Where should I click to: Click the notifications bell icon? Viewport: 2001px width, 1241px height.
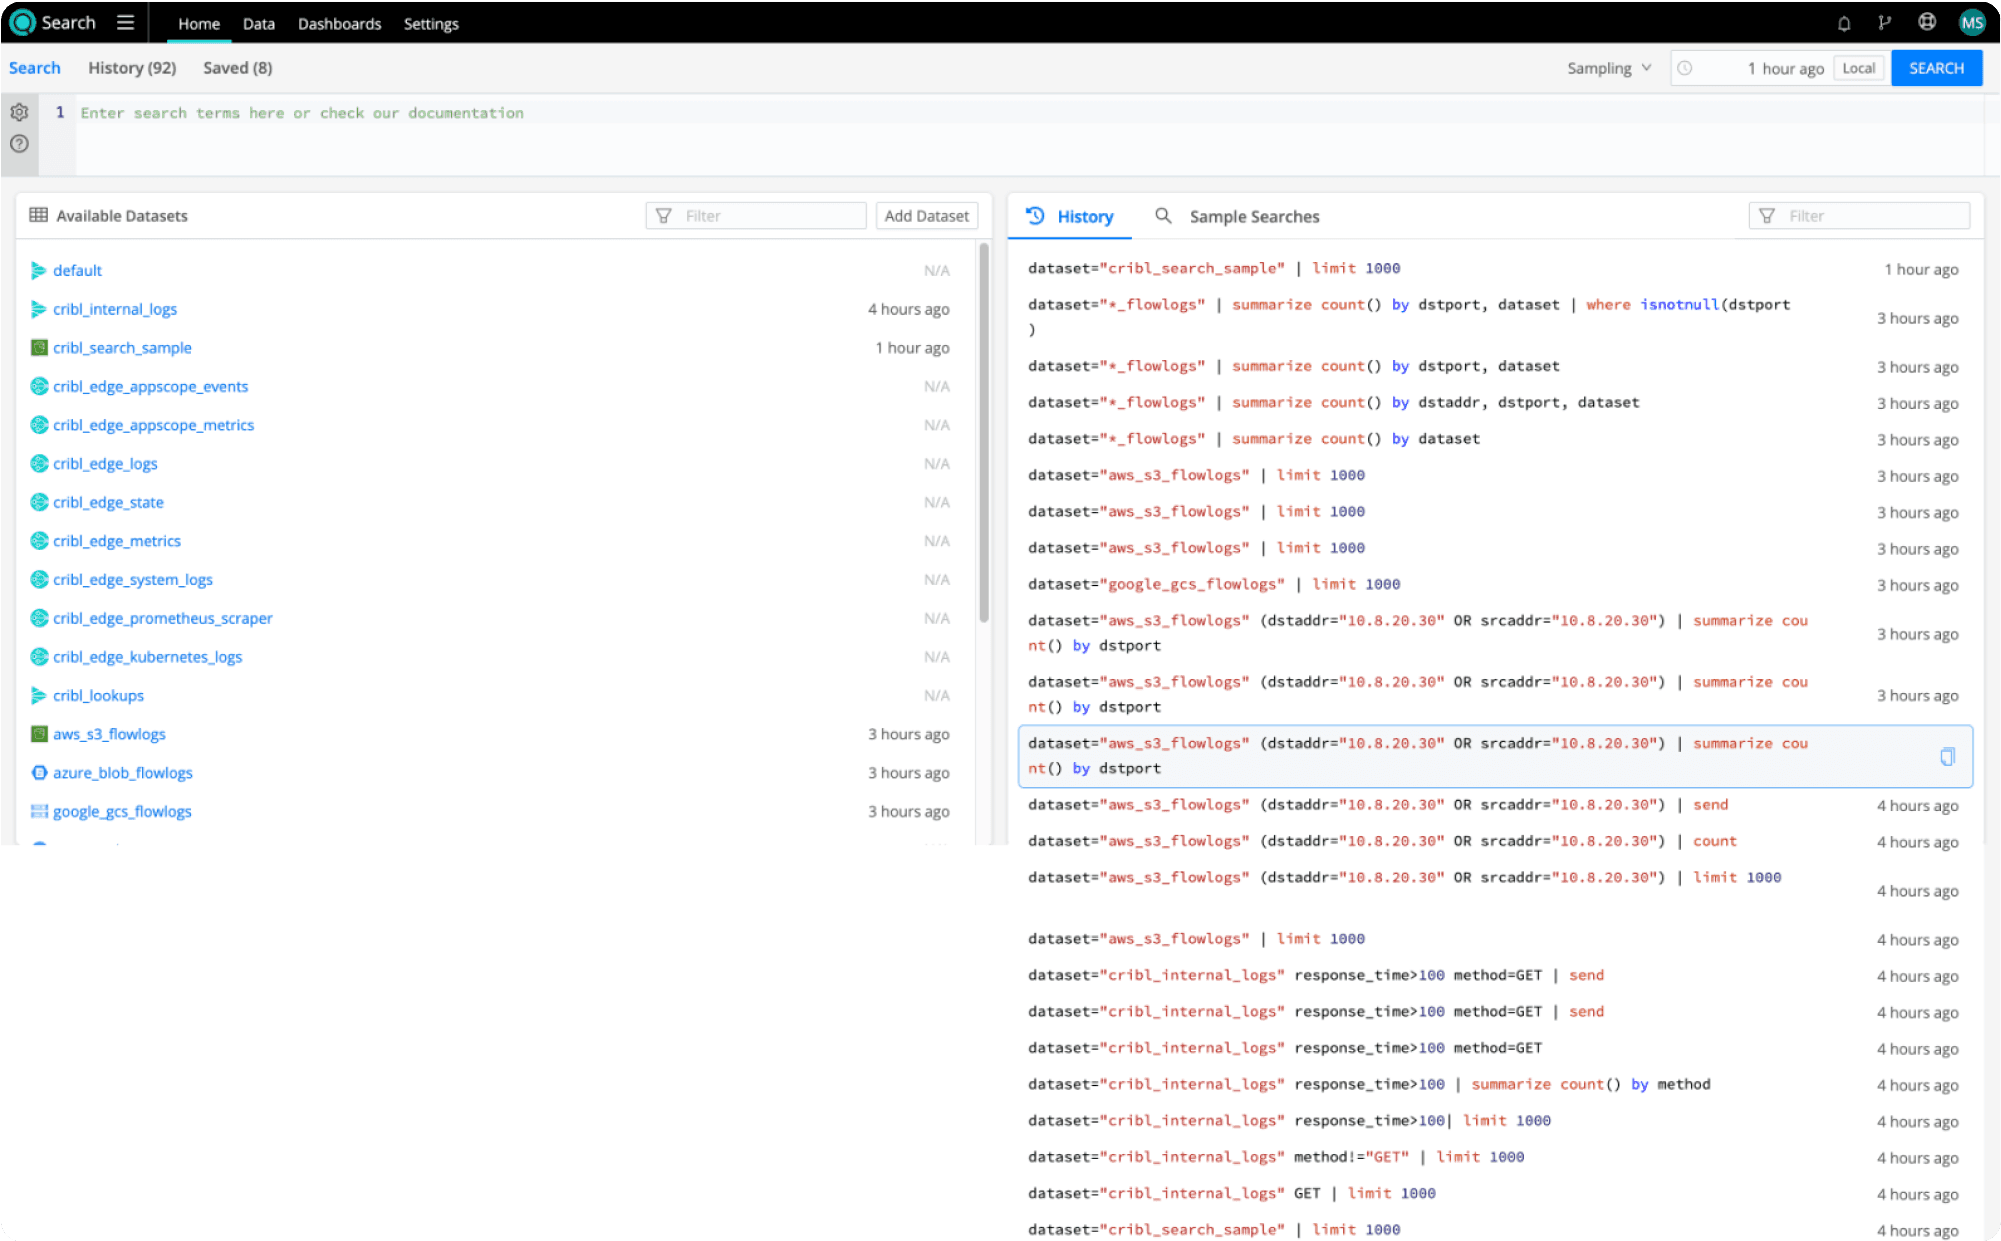click(x=1844, y=23)
